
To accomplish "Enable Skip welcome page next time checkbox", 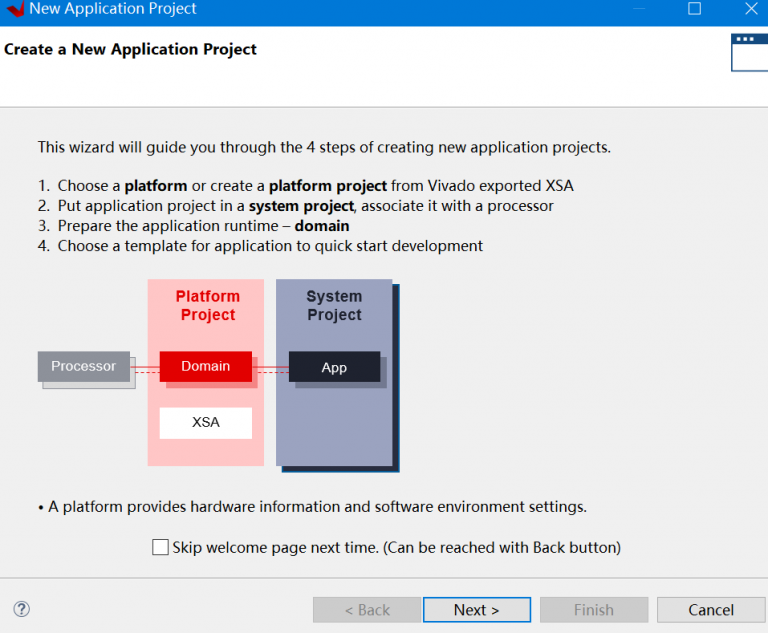I will pyautogui.click(x=160, y=547).
